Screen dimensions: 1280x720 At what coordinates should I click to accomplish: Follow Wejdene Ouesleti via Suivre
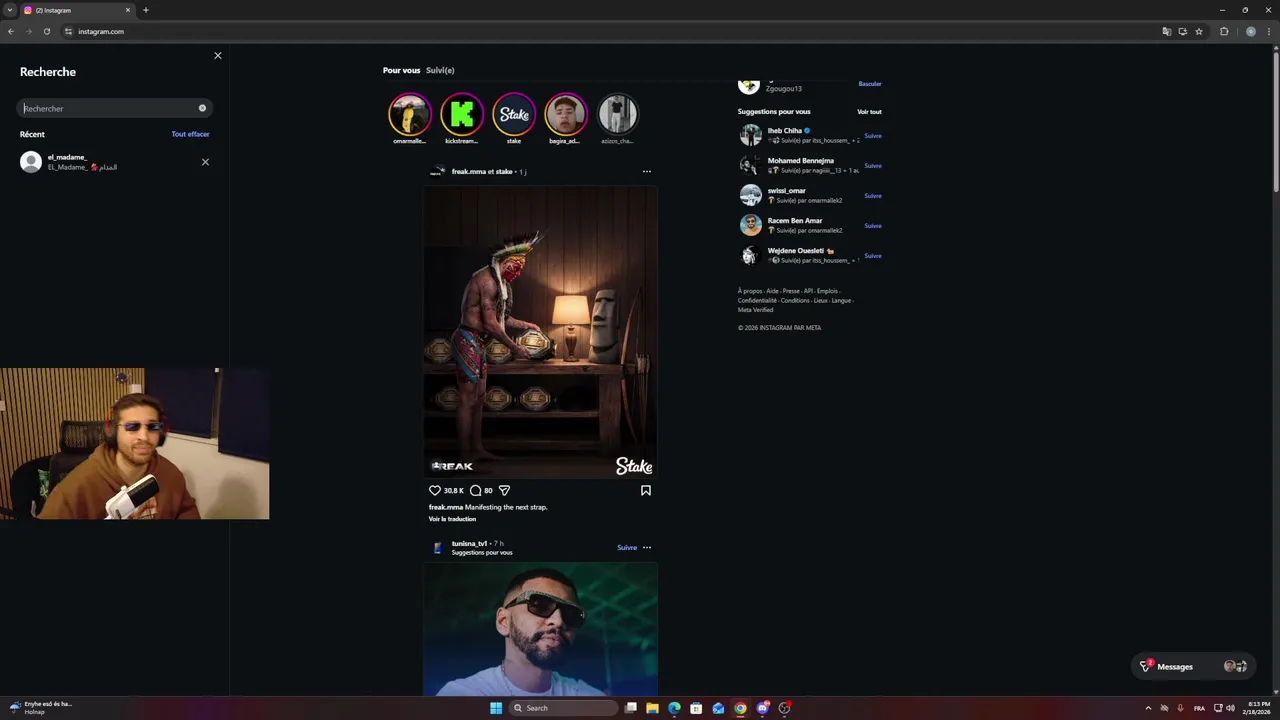[873, 256]
